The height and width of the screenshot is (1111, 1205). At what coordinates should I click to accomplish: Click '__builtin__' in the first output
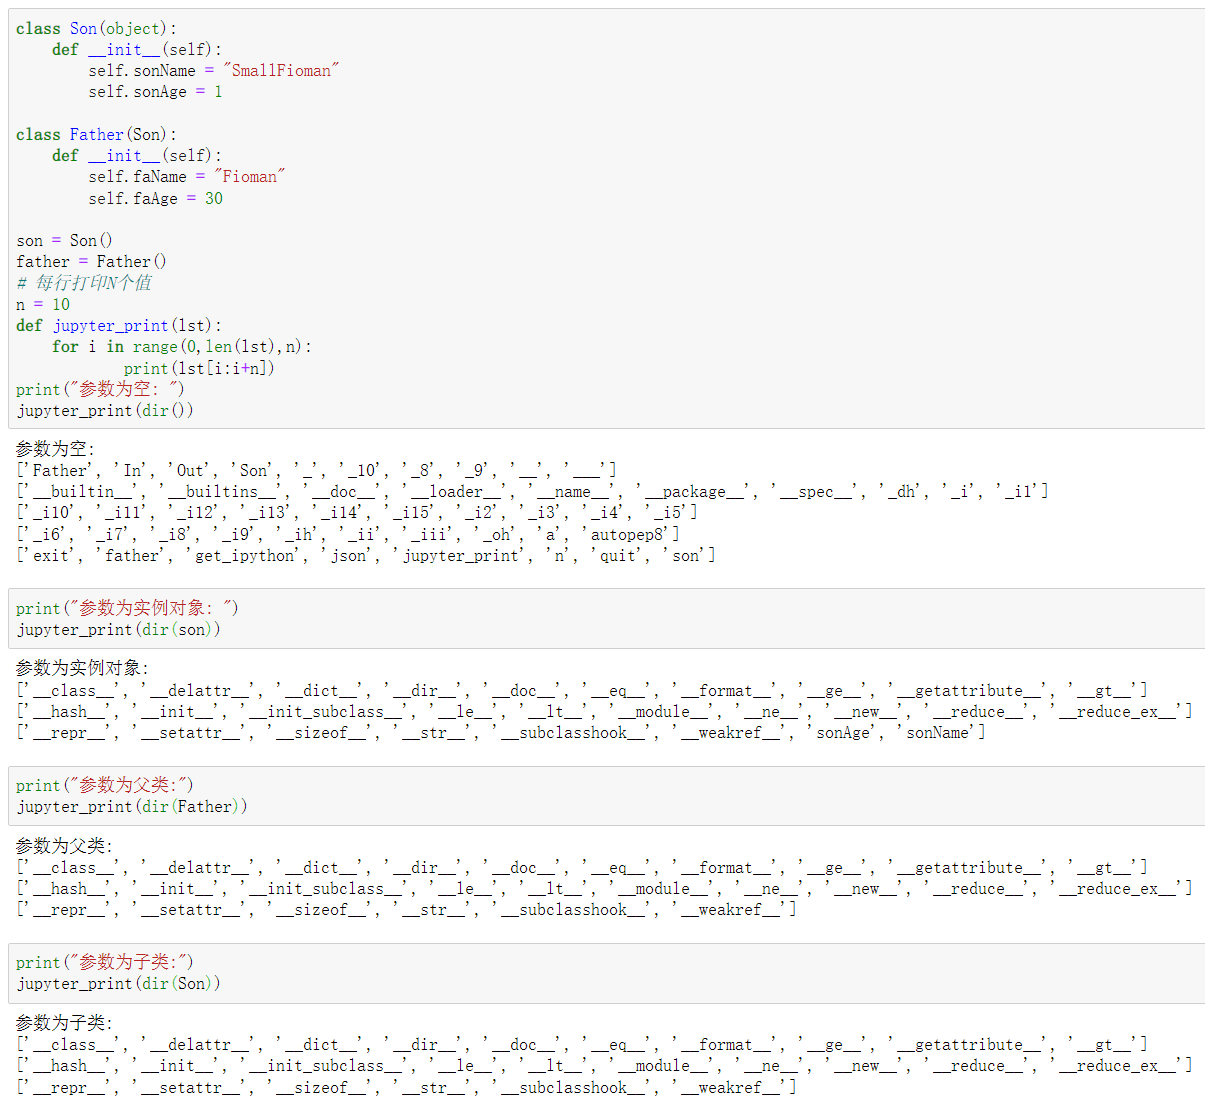(x=82, y=491)
